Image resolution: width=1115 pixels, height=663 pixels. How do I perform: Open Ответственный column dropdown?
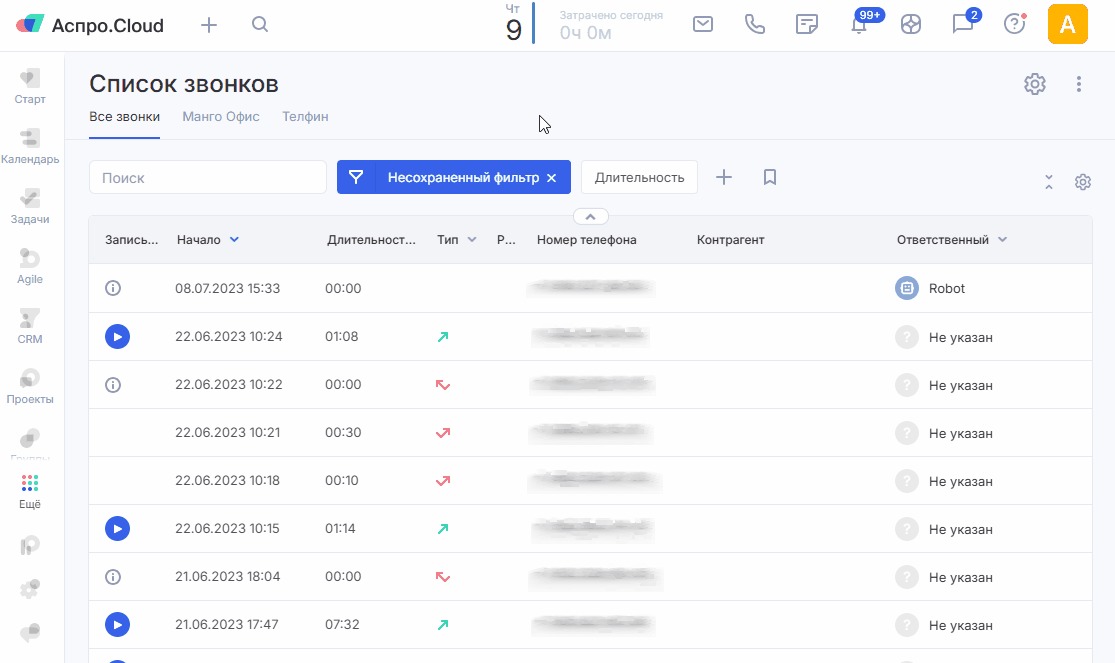pyautogui.click(x=1003, y=240)
